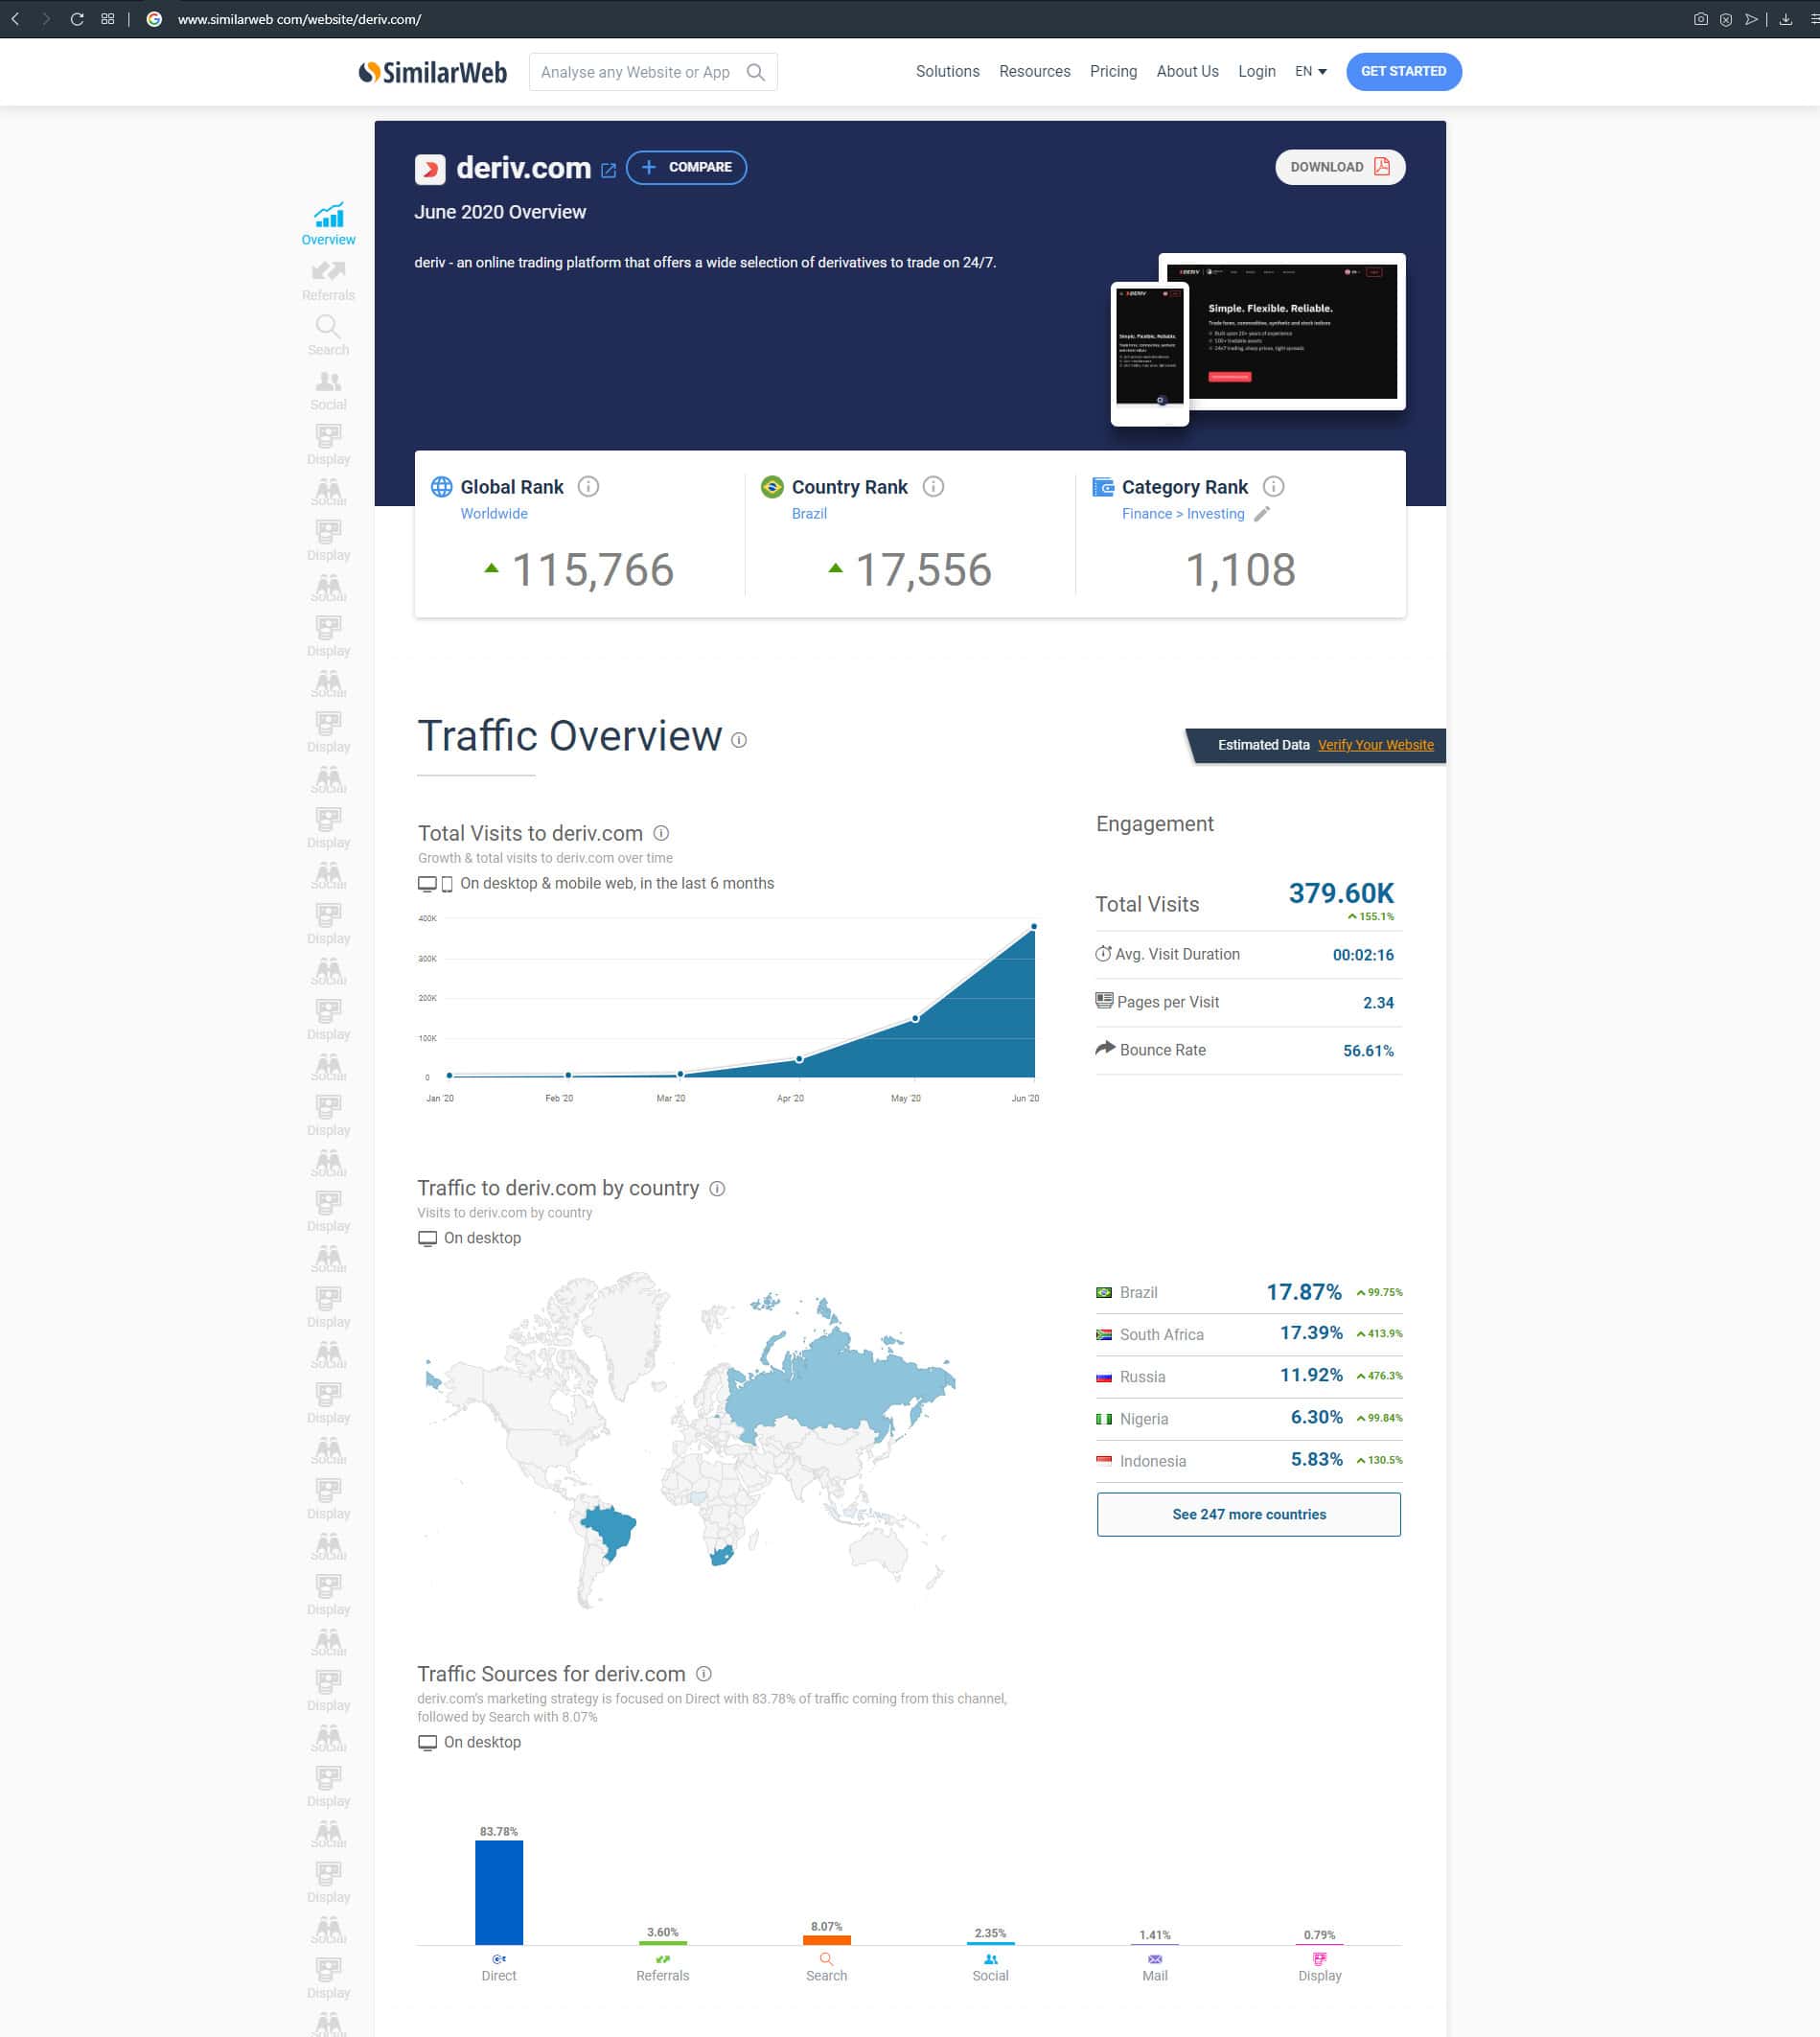Viewport: 1820px width, 2037px height.
Task: Click the Category Rank info icon
Action: 1273,487
